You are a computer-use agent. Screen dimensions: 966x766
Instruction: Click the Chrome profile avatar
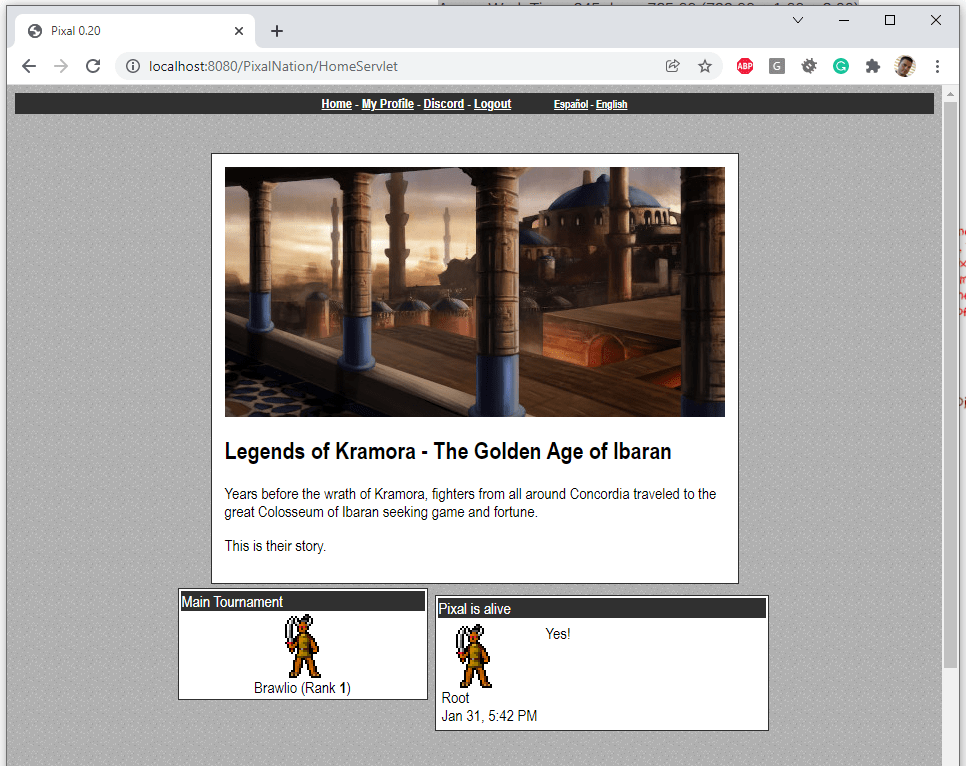pos(905,66)
